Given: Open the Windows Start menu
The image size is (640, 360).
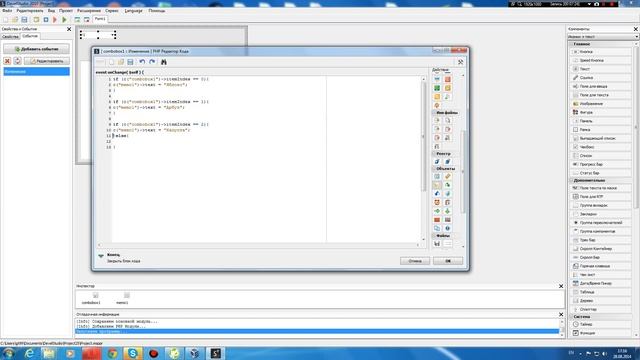Looking at the screenshot, I should click(x=8, y=353).
